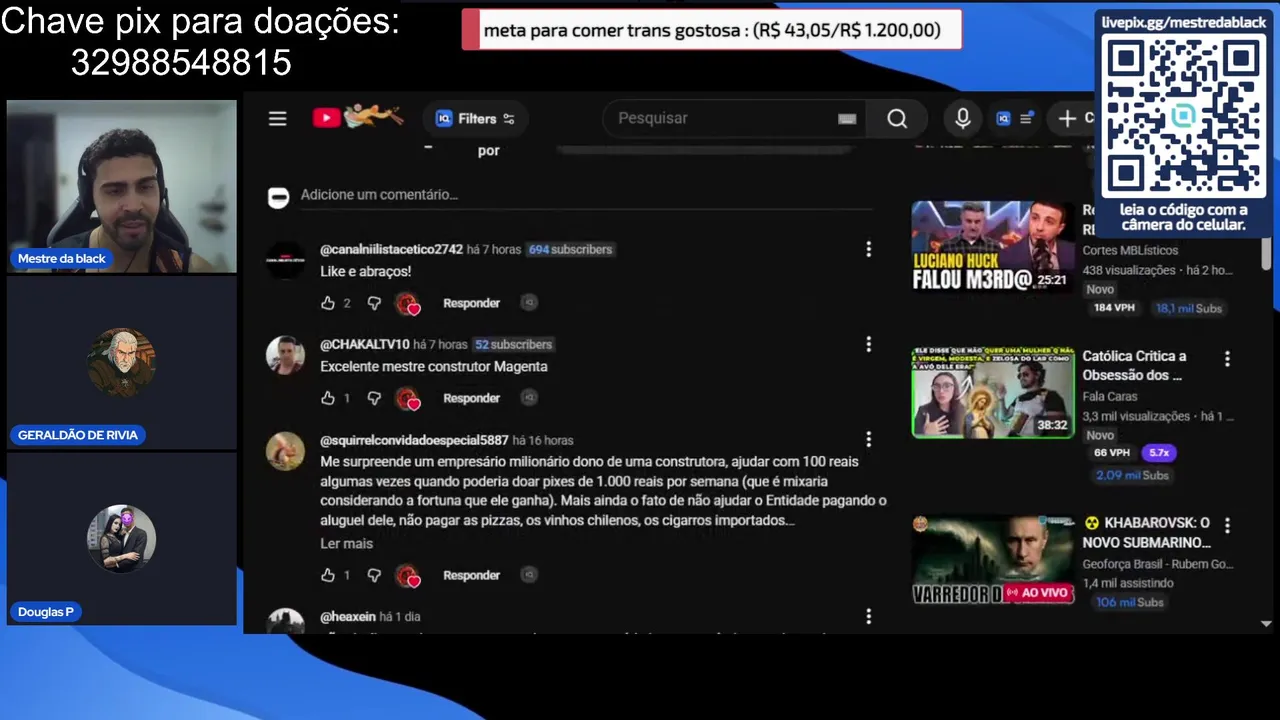
Task: Click the page scrollbar down arrow
Action: click(1266, 623)
